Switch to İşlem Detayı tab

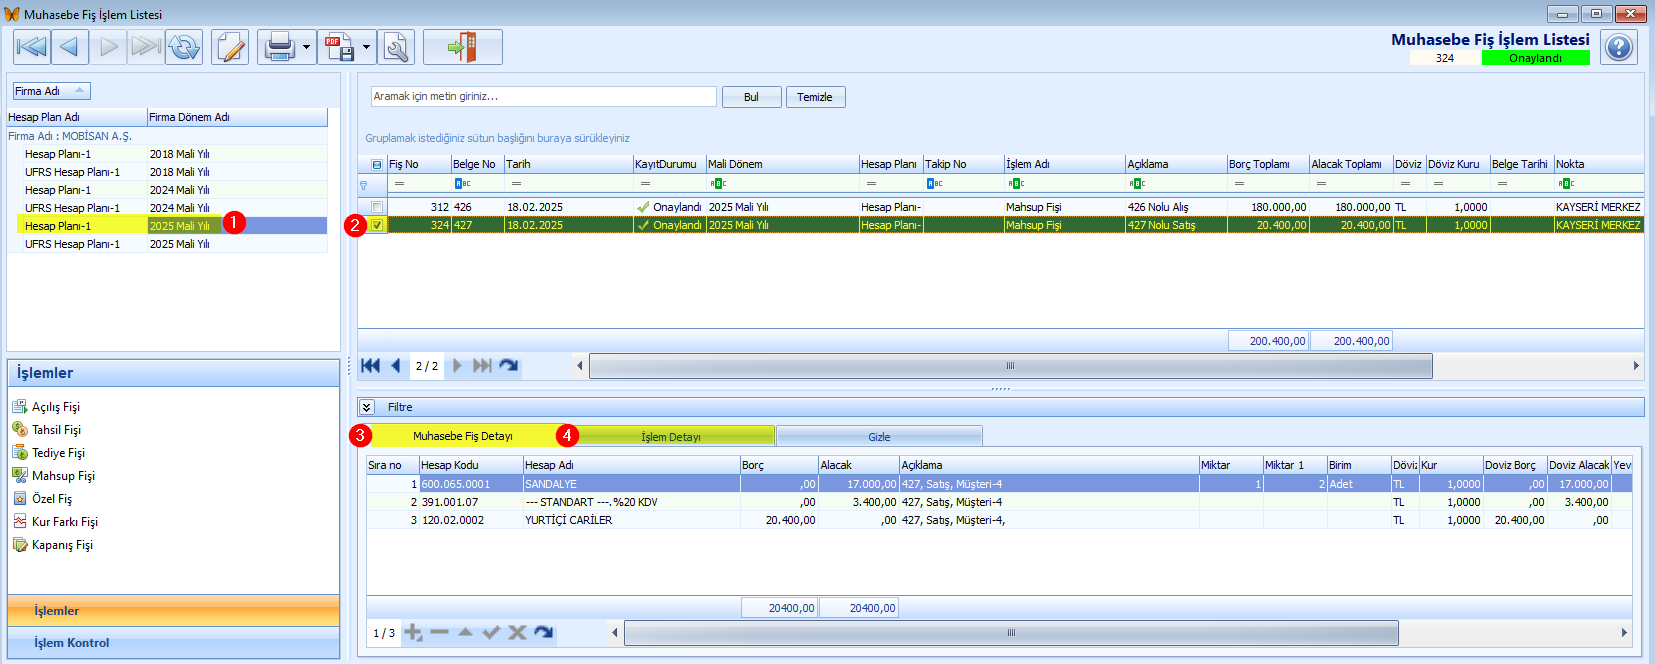click(x=671, y=437)
